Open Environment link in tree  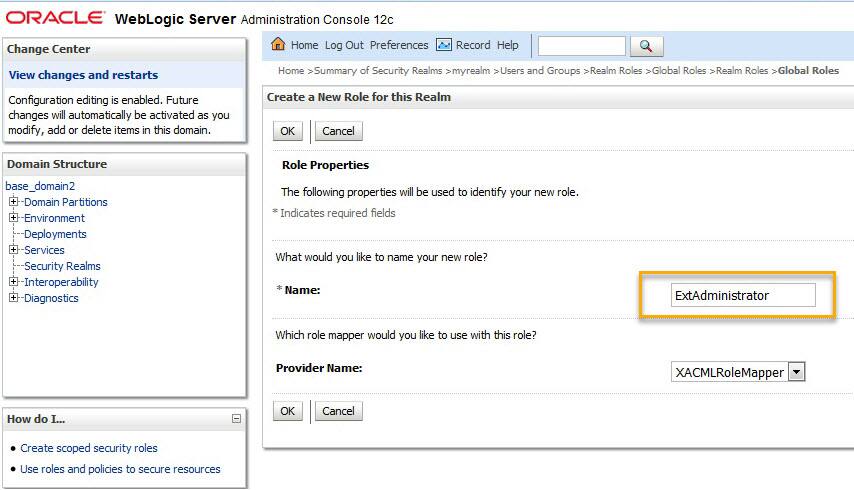click(54, 218)
